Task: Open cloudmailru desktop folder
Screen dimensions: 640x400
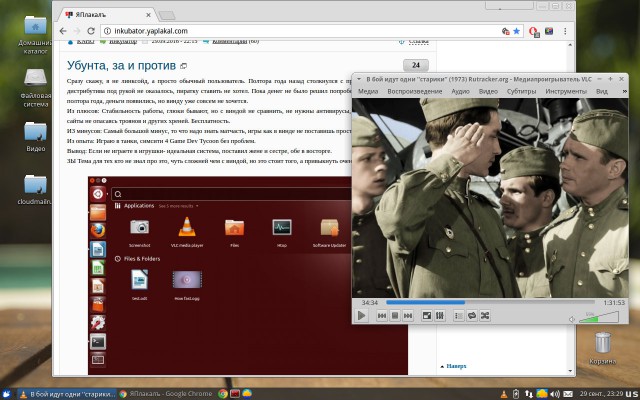Action: click(36, 189)
